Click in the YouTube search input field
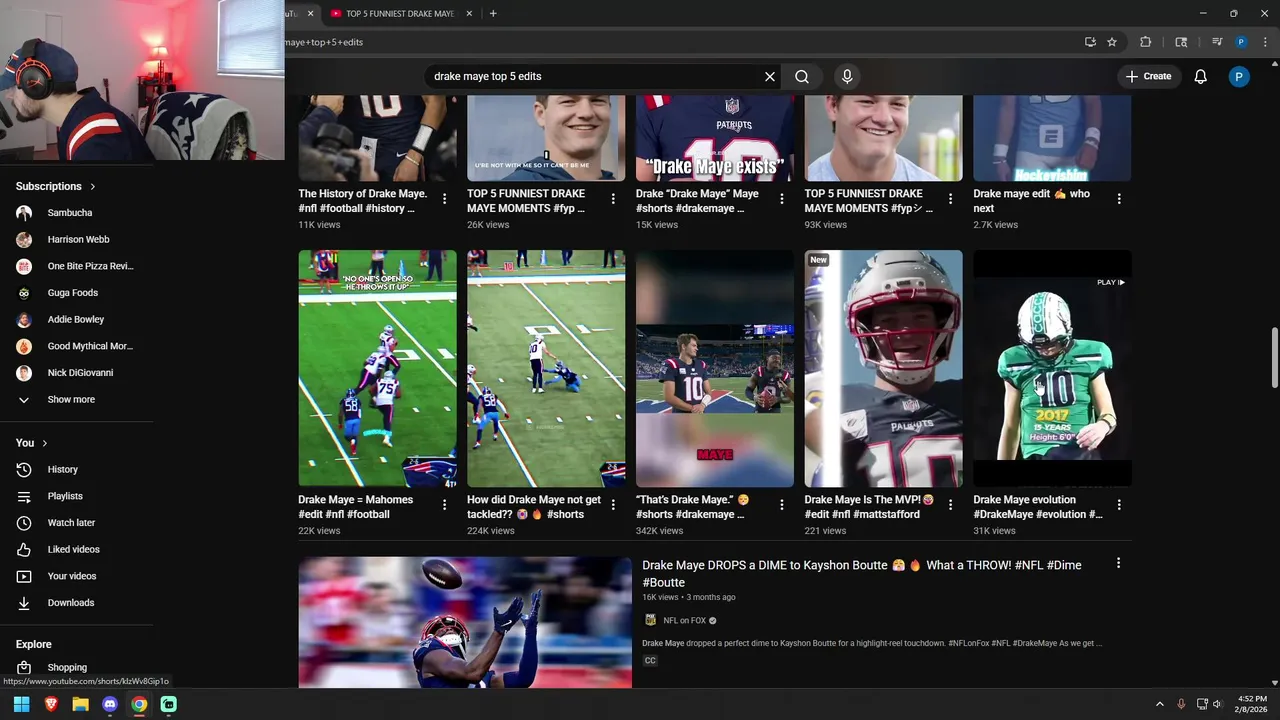1280x720 pixels. pos(595,76)
